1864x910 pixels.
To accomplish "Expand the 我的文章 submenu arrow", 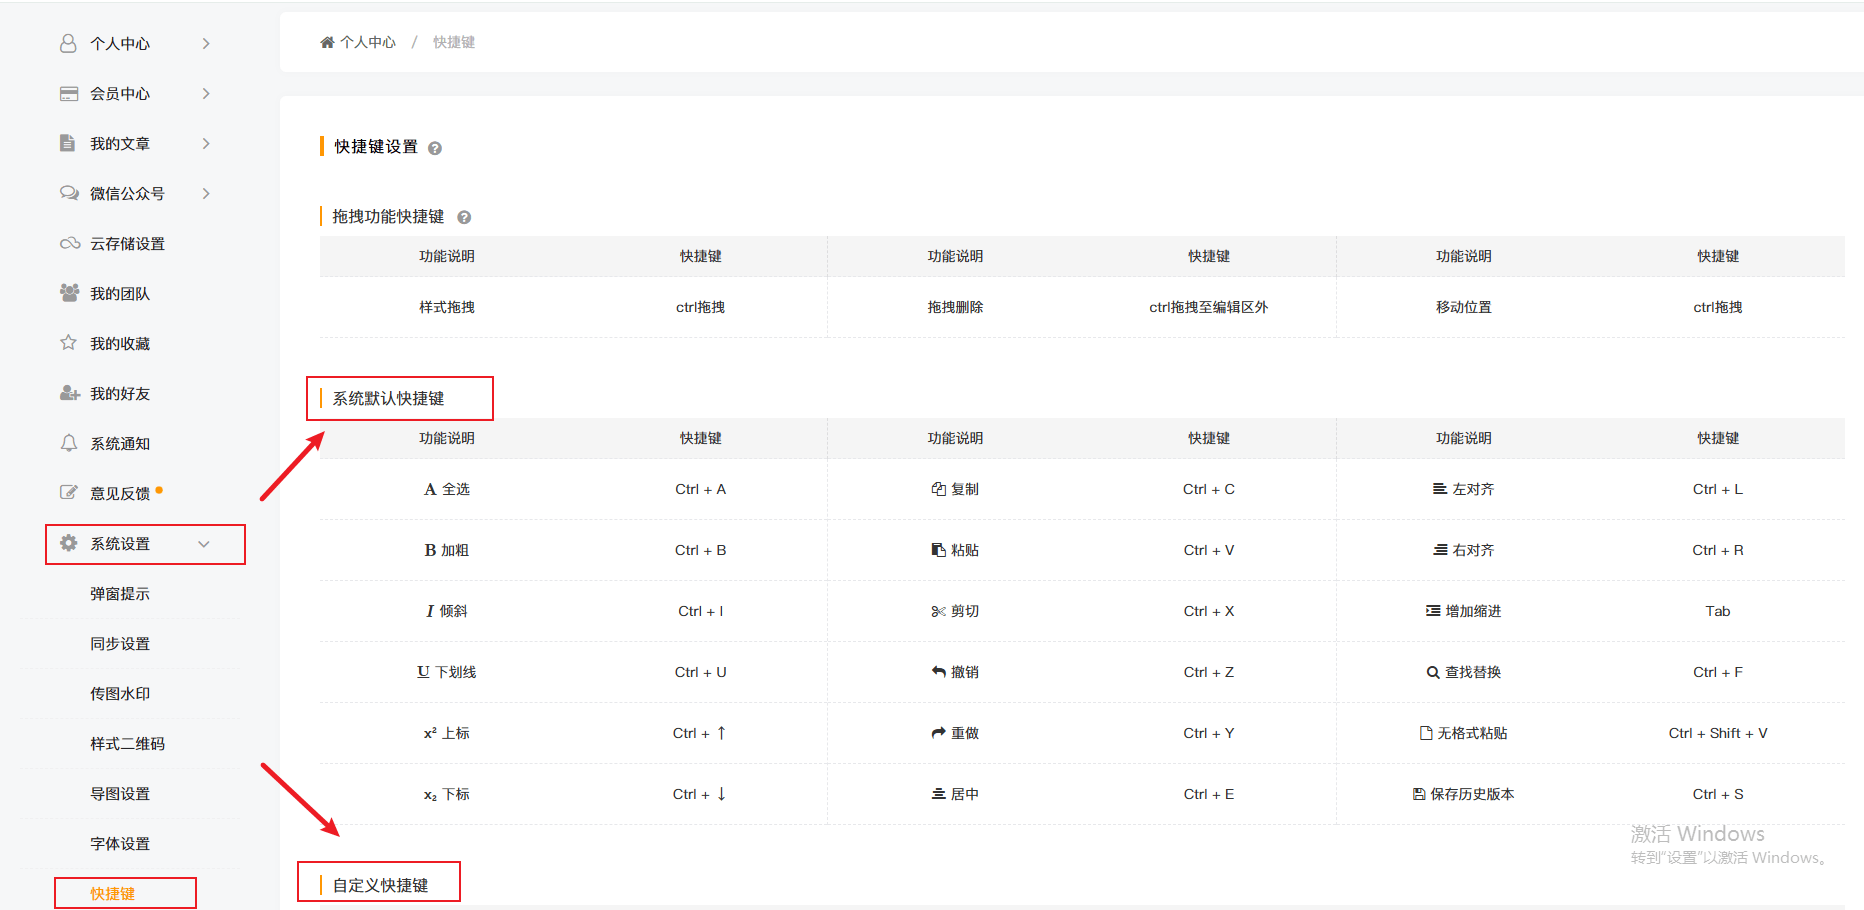I will coord(206,143).
